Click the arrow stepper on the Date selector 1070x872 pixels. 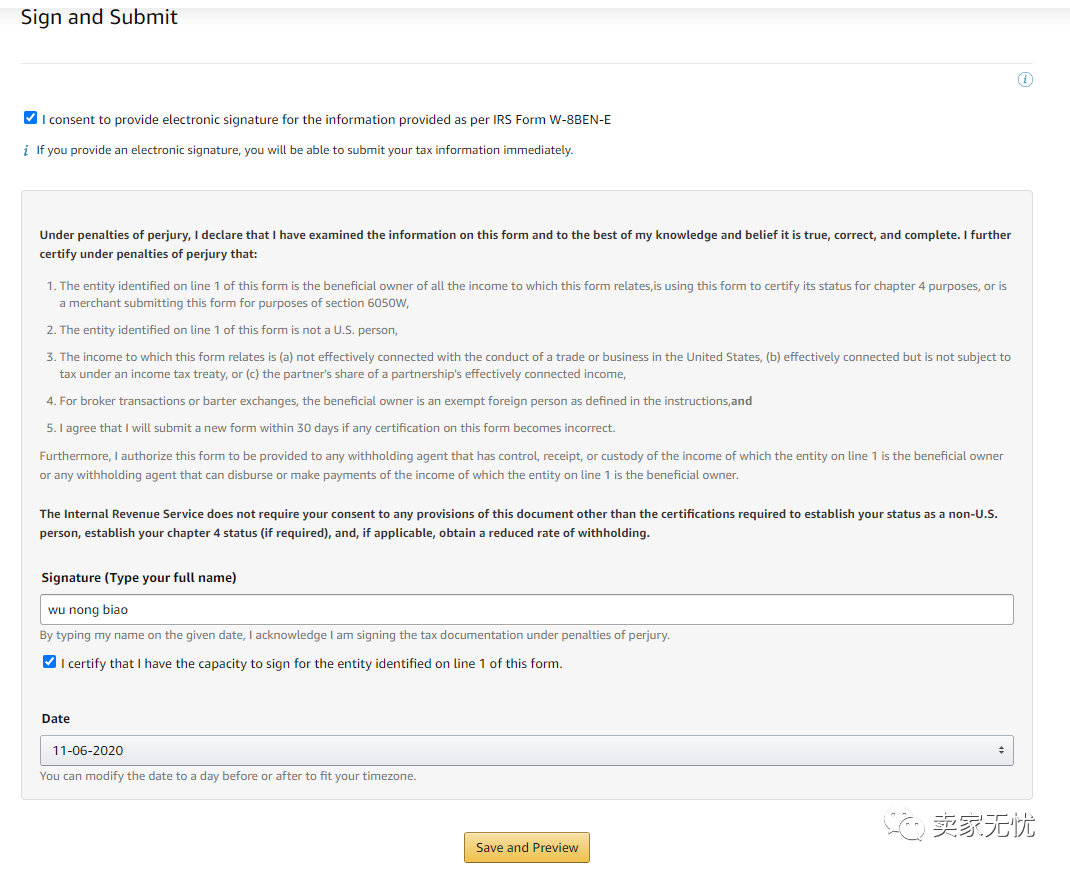tap(1001, 750)
